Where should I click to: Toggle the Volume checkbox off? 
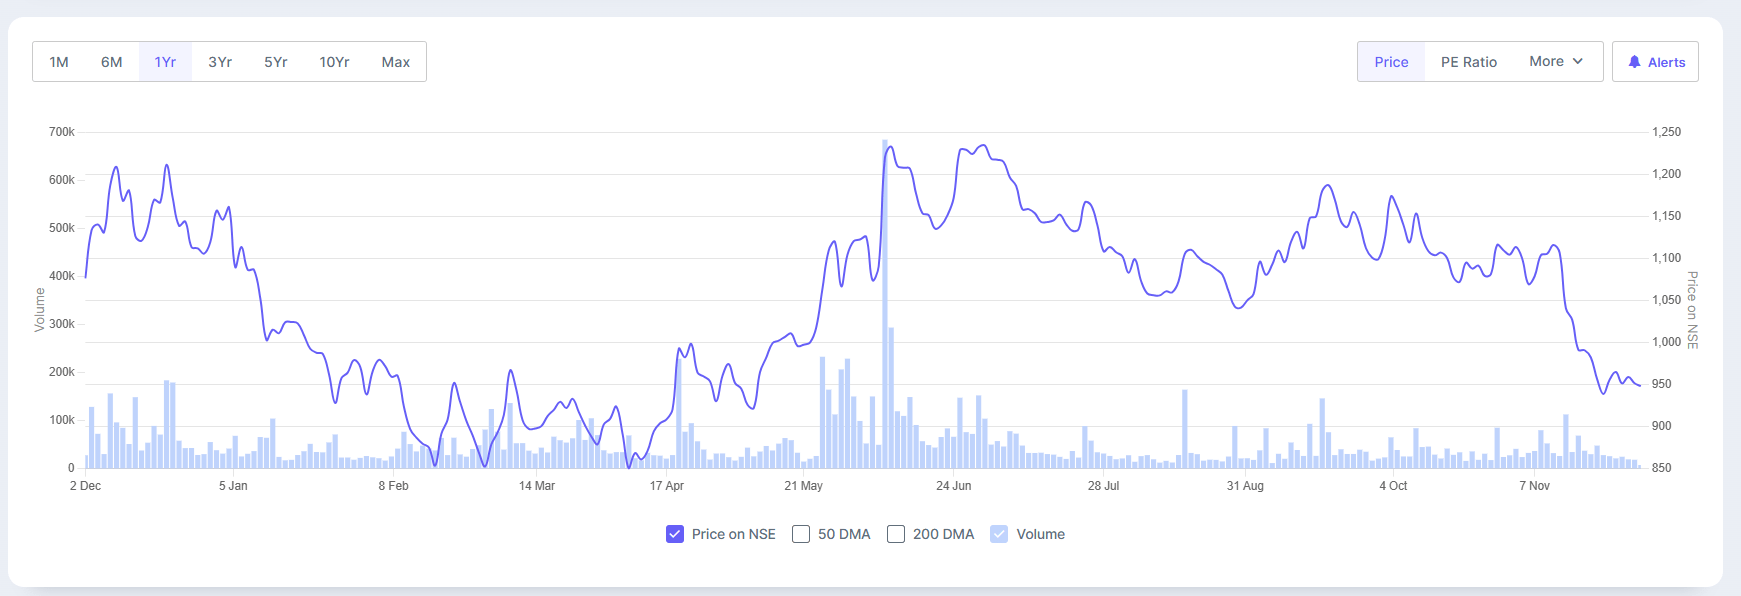pyautogui.click(x=999, y=534)
